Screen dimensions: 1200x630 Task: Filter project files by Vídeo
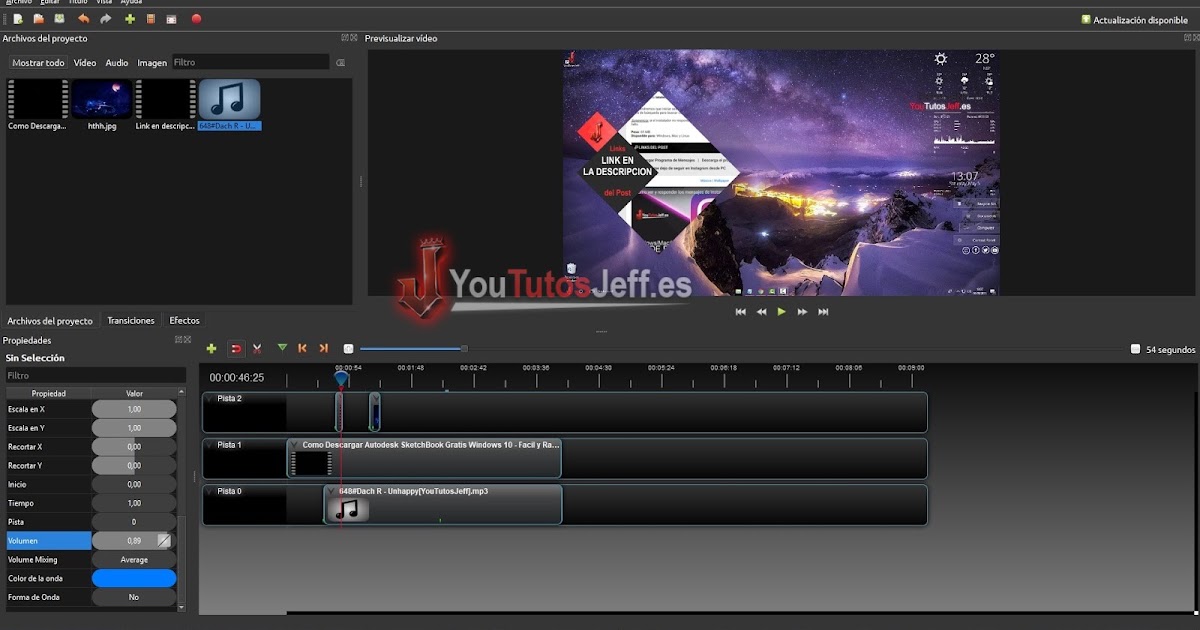pyautogui.click(x=85, y=63)
